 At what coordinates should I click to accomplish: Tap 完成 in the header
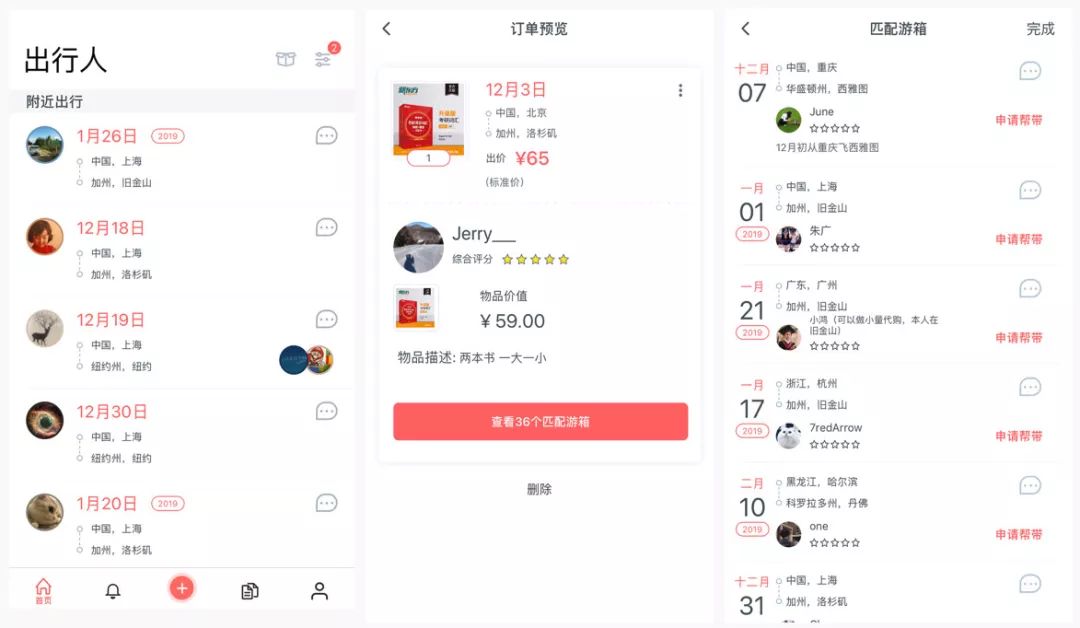click(x=1040, y=28)
